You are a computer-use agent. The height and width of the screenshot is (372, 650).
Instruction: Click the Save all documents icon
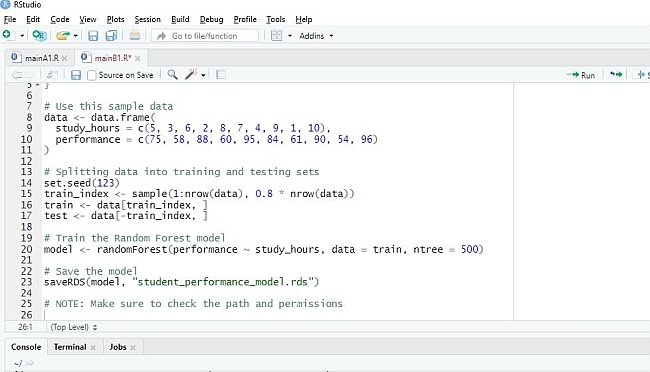111,36
